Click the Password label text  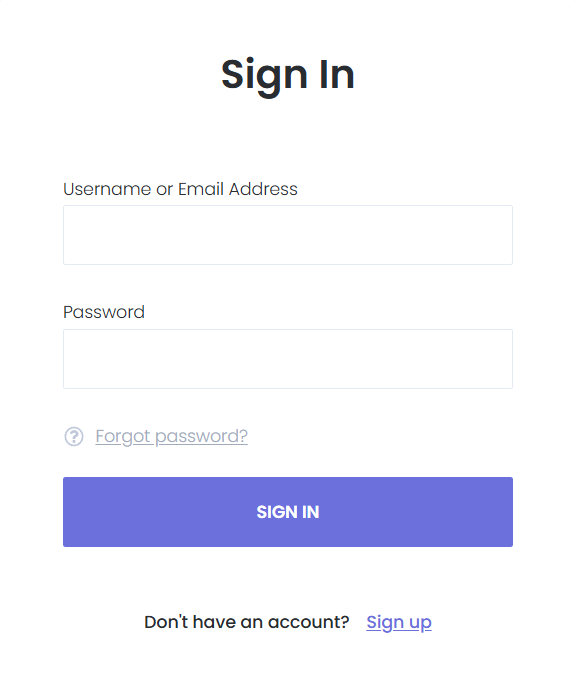(104, 312)
